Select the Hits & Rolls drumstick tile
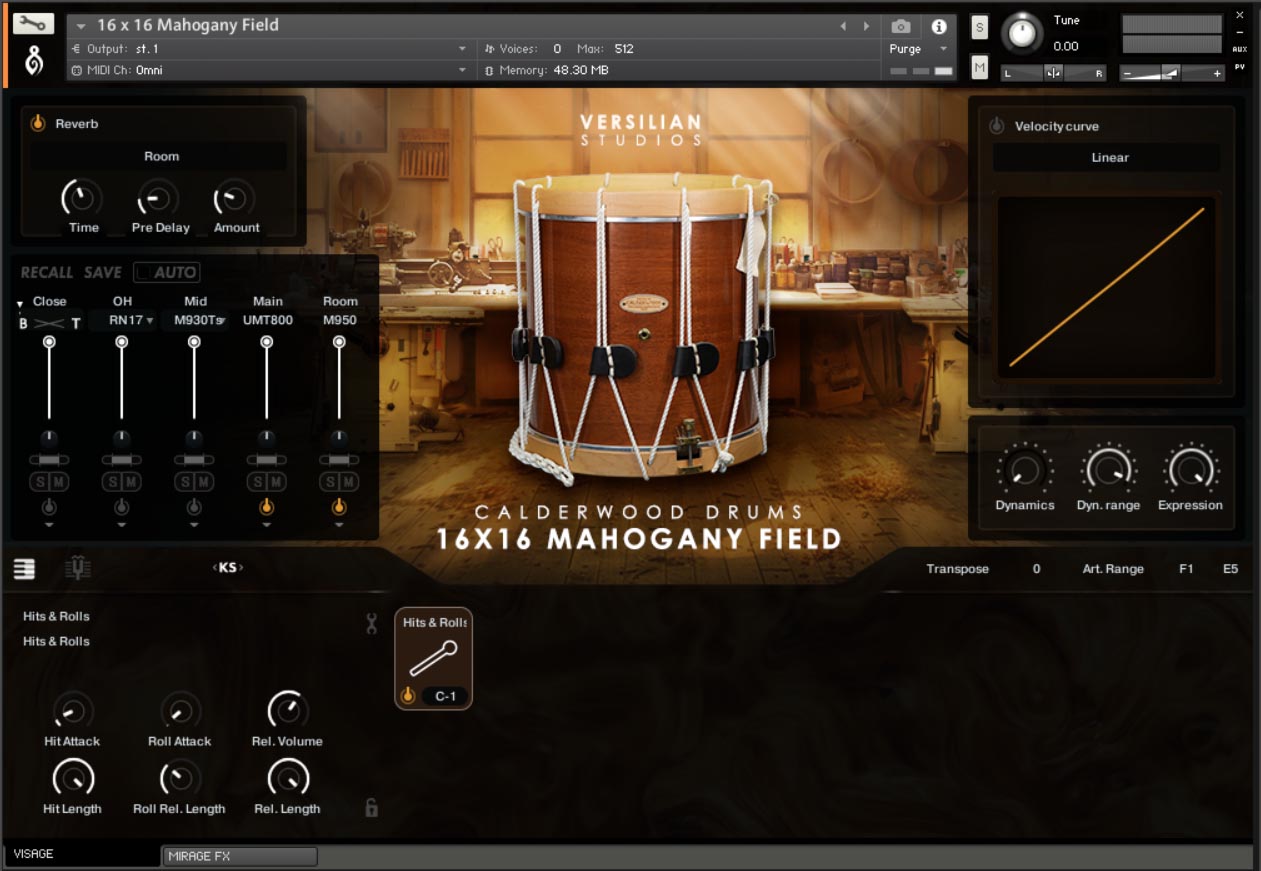This screenshot has height=871, width=1261. [x=433, y=658]
